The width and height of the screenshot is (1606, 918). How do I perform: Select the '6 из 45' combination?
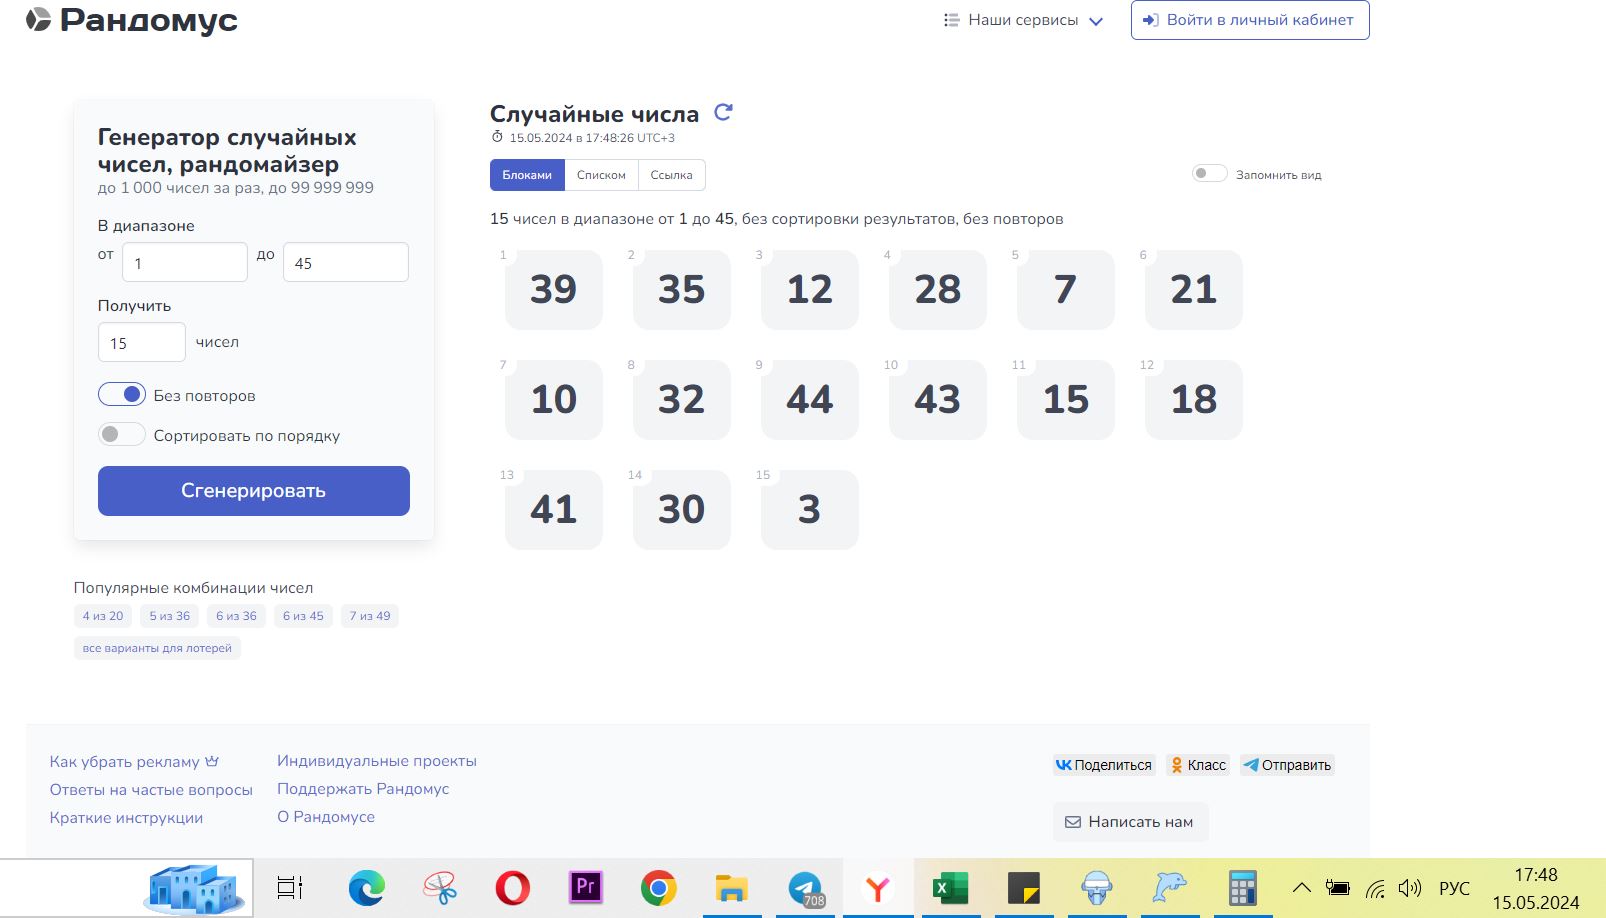pos(303,616)
